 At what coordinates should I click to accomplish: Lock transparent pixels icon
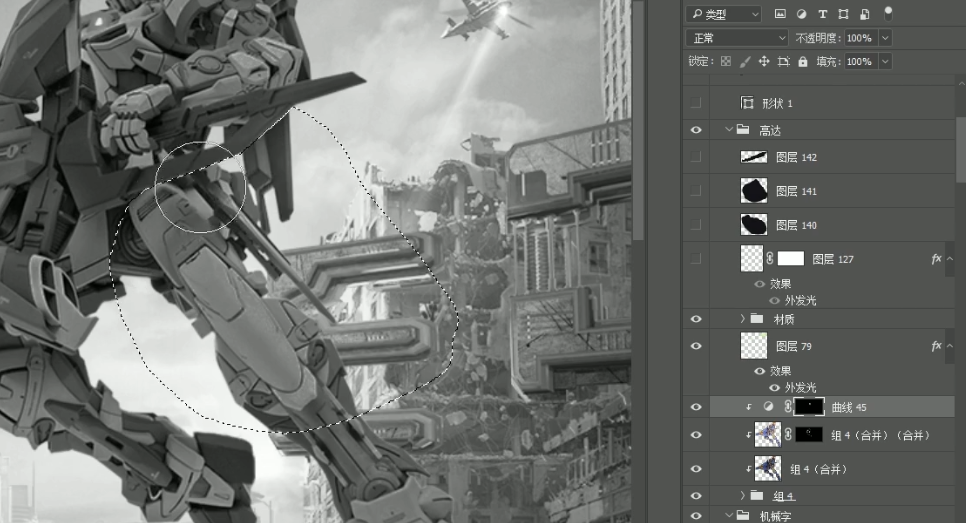click(x=726, y=61)
